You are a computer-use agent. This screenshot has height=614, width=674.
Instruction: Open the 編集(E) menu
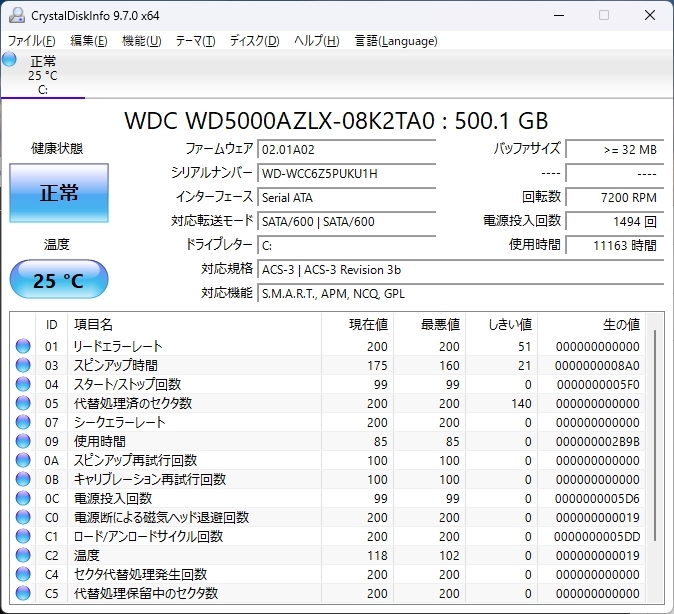pos(89,41)
